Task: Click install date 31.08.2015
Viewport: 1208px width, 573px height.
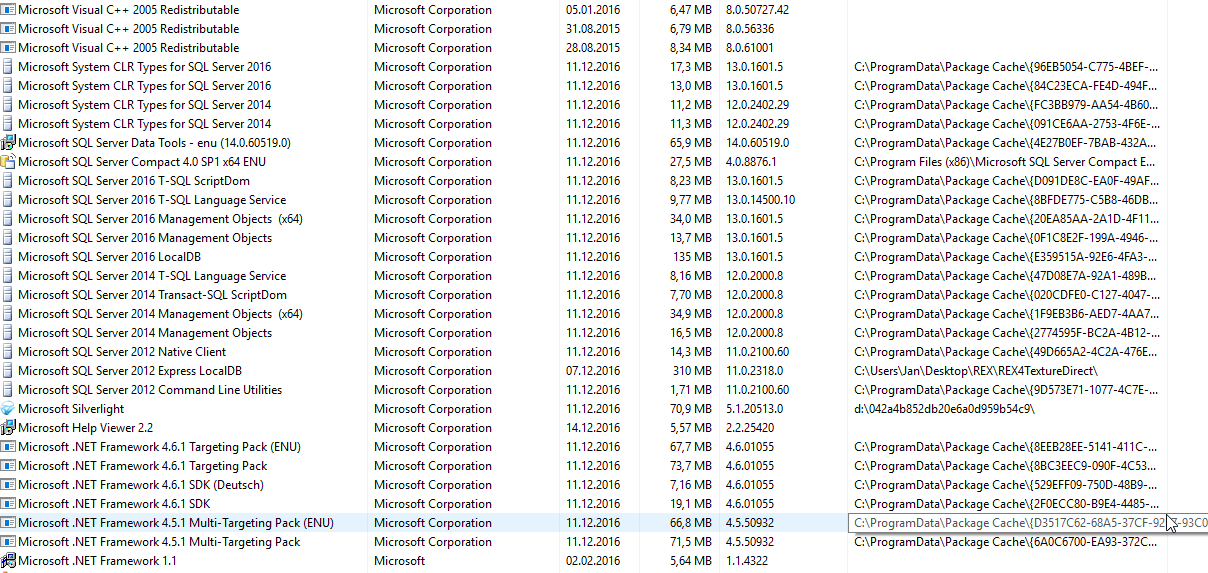Action: point(593,29)
